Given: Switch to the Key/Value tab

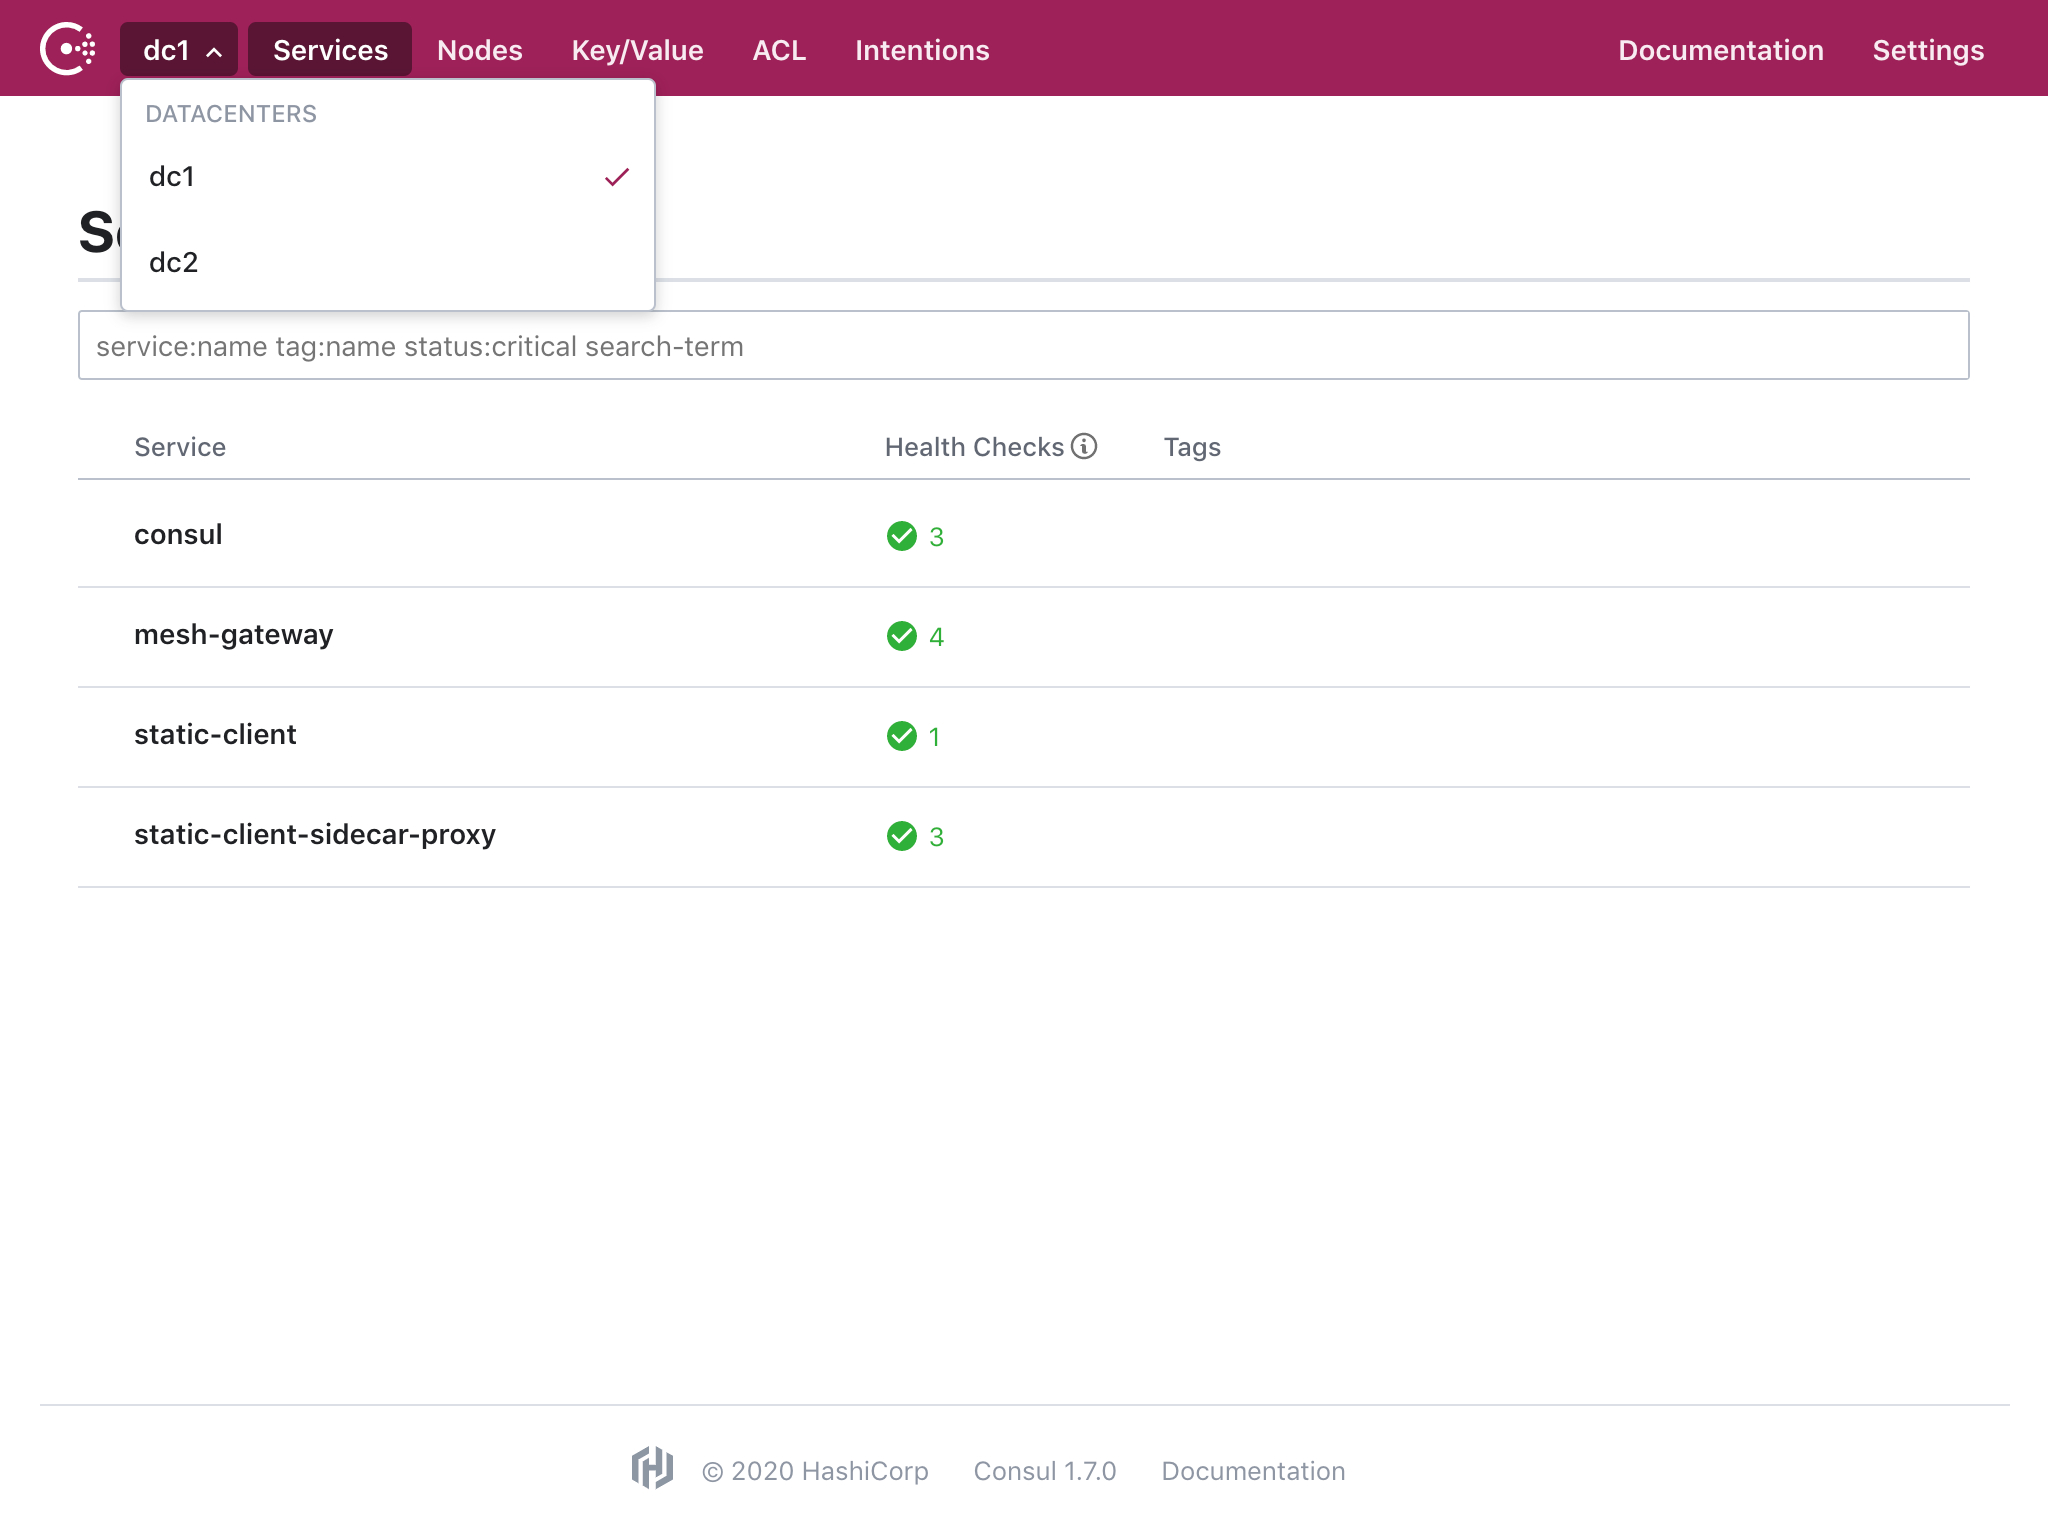Looking at the screenshot, I should (637, 50).
